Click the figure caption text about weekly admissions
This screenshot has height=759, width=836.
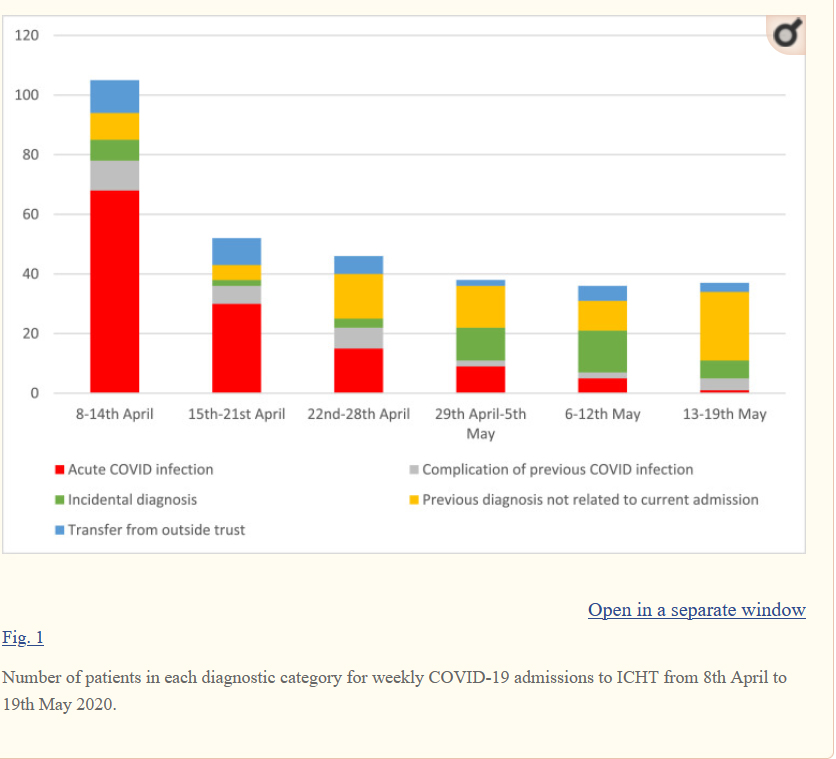point(394,689)
